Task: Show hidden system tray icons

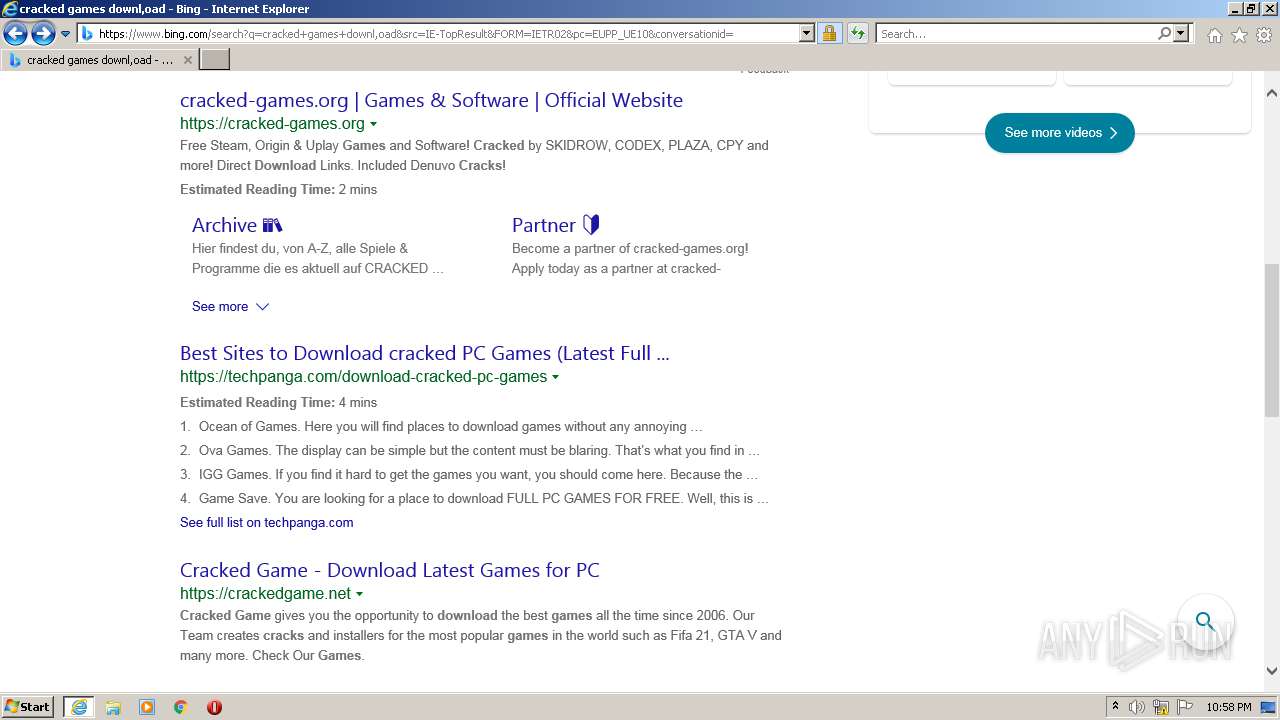Action: pos(1115,707)
